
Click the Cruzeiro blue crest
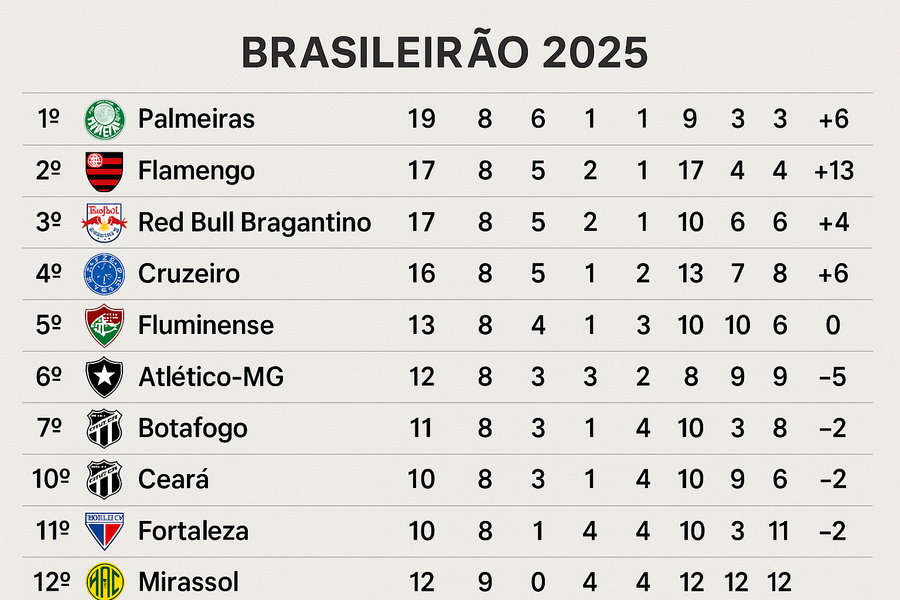click(x=104, y=274)
